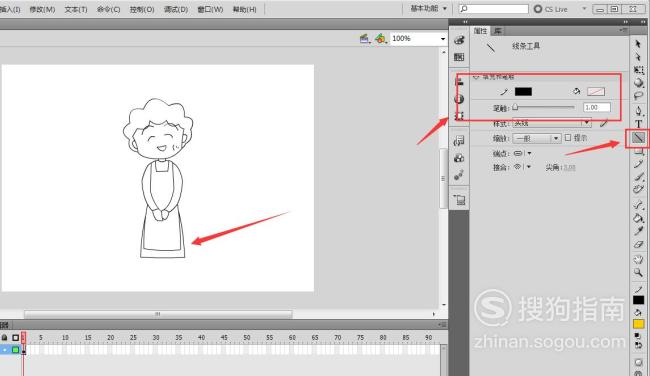Viewport: 650px width, 376px height.
Task: Select the Hand tool
Action: (x=638, y=260)
